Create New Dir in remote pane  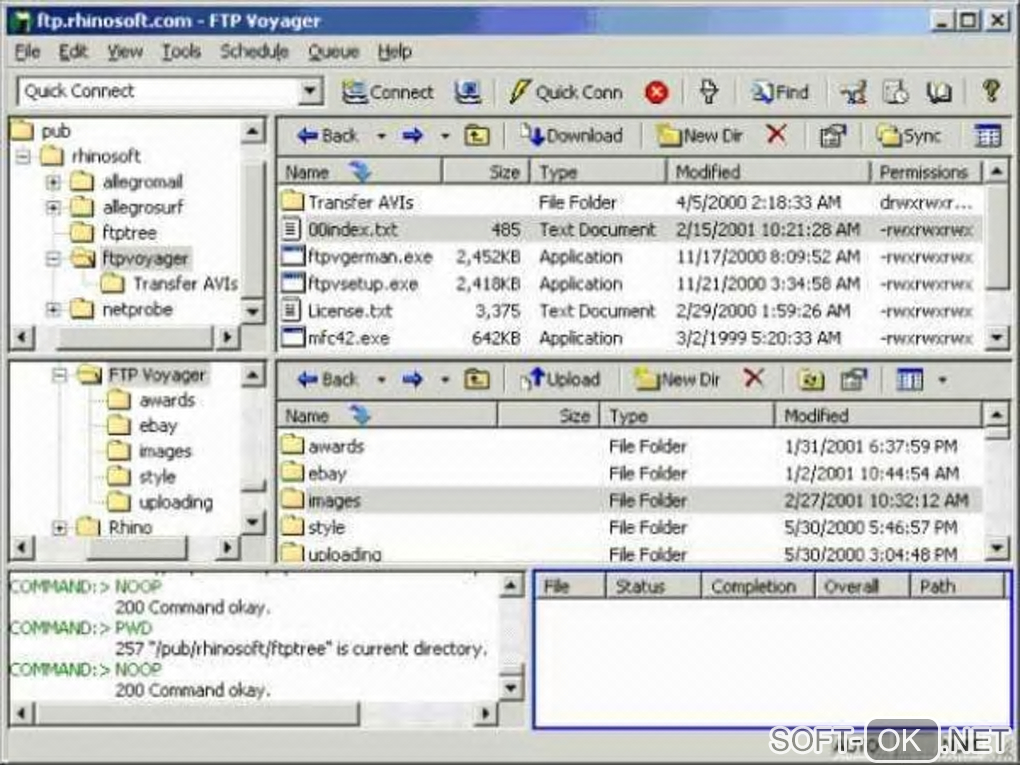pyautogui.click(x=699, y=136)
